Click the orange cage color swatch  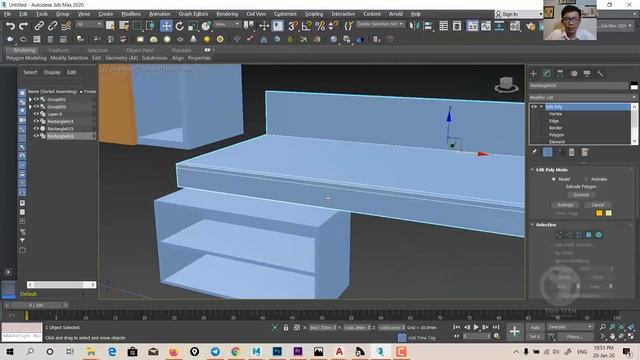point(599,213)
